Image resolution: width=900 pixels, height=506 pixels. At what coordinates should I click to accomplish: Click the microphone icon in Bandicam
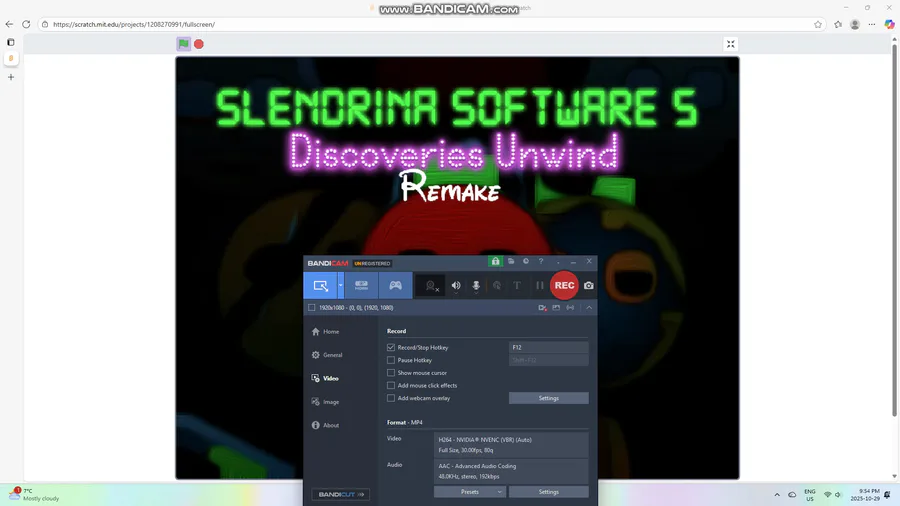pyautogui.click(x=476, y=286)
